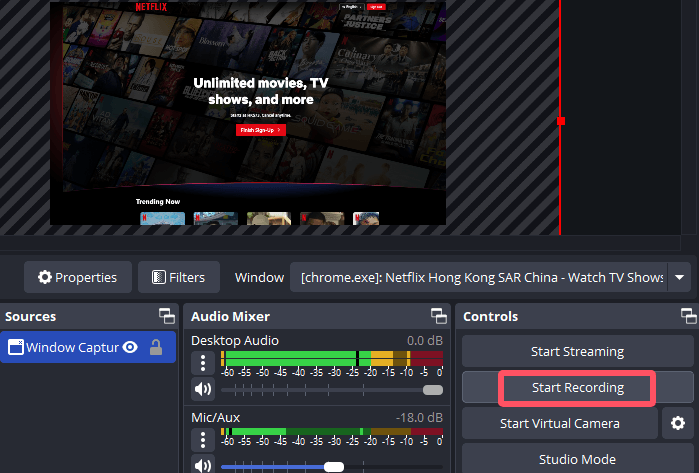Click the chrome.exe Netflix window combo box
This screenshot has height=473, width=699.
490,277
